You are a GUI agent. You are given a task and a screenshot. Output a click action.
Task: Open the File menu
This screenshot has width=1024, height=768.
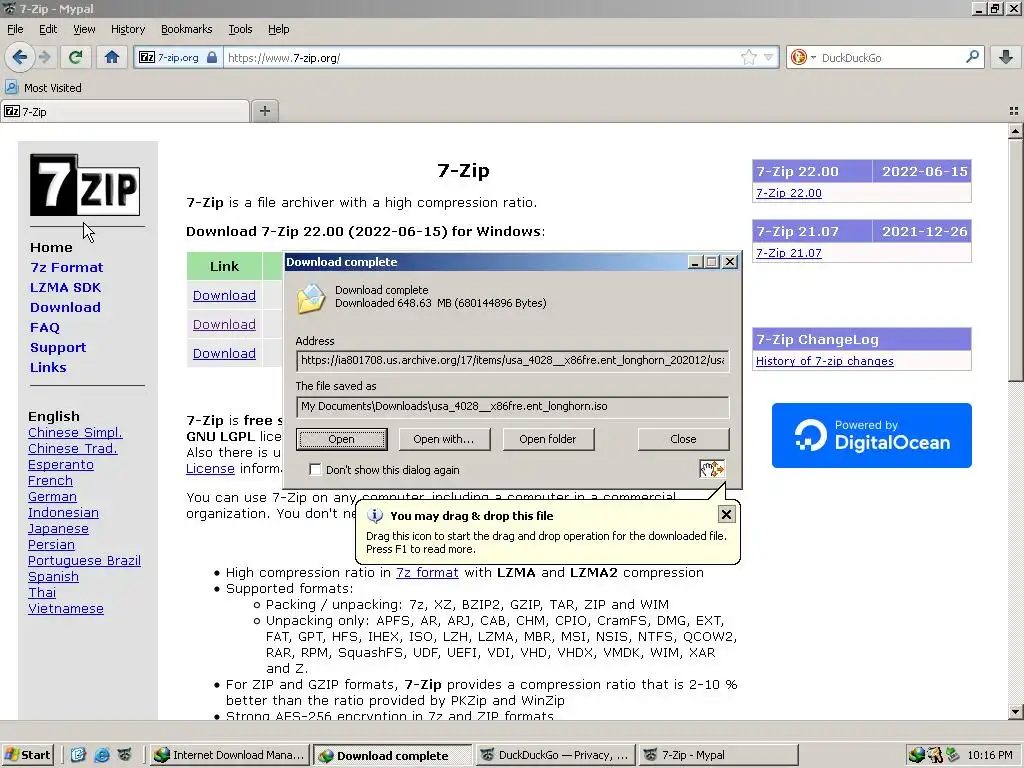[x=15, y=29]
